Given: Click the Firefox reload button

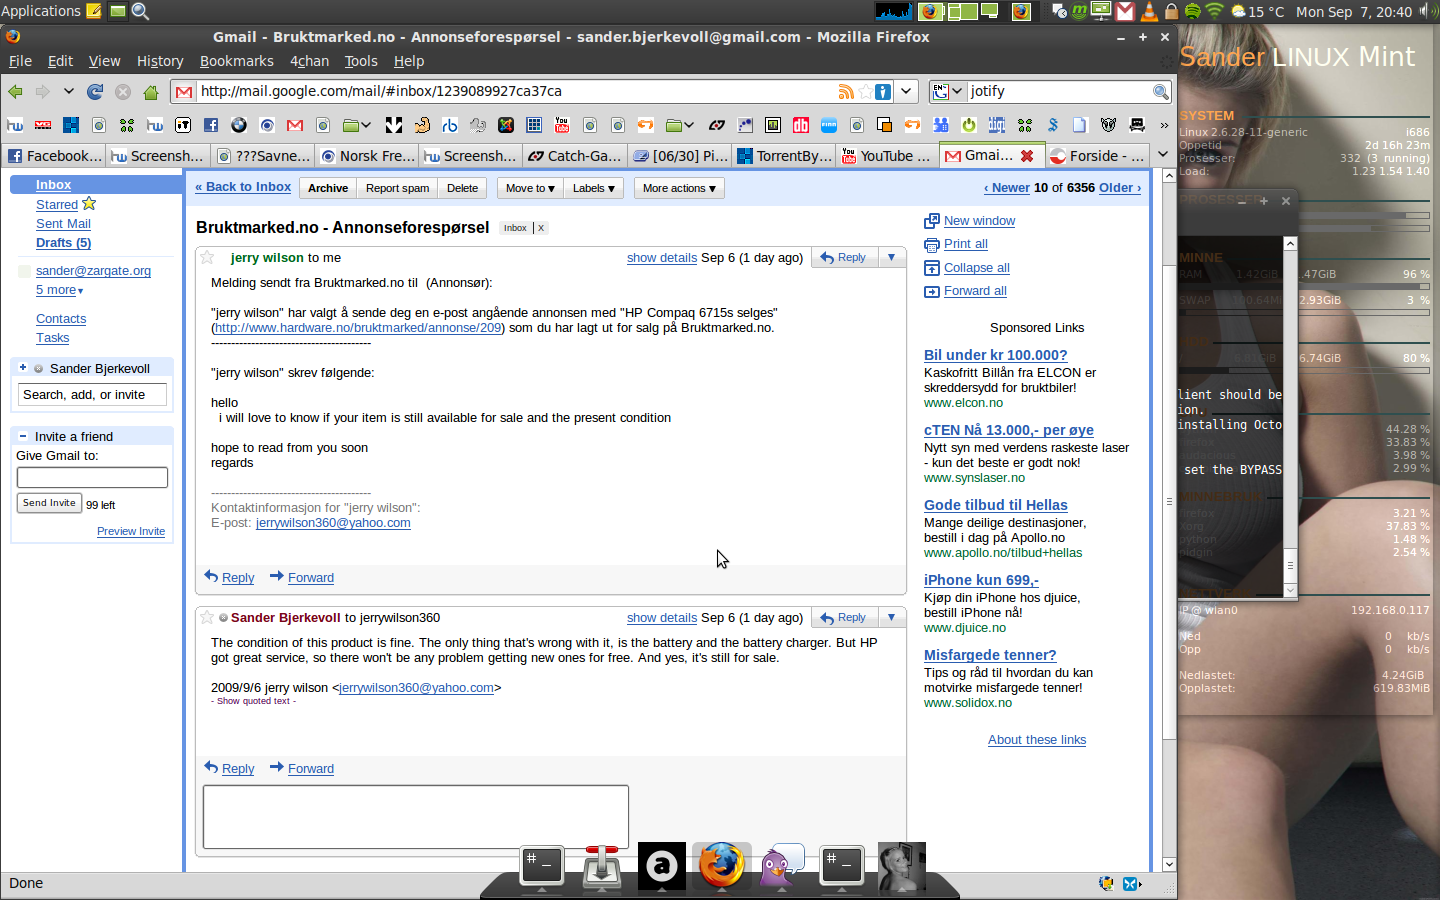Looking at the screenshot, I should [95, 92].
